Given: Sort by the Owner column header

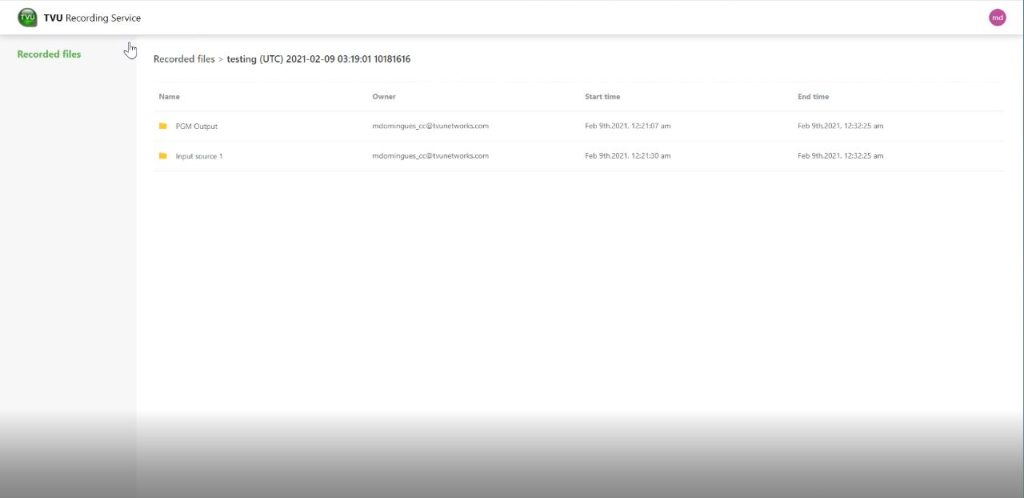Looking at the screenshot, I should coord(384,97).
